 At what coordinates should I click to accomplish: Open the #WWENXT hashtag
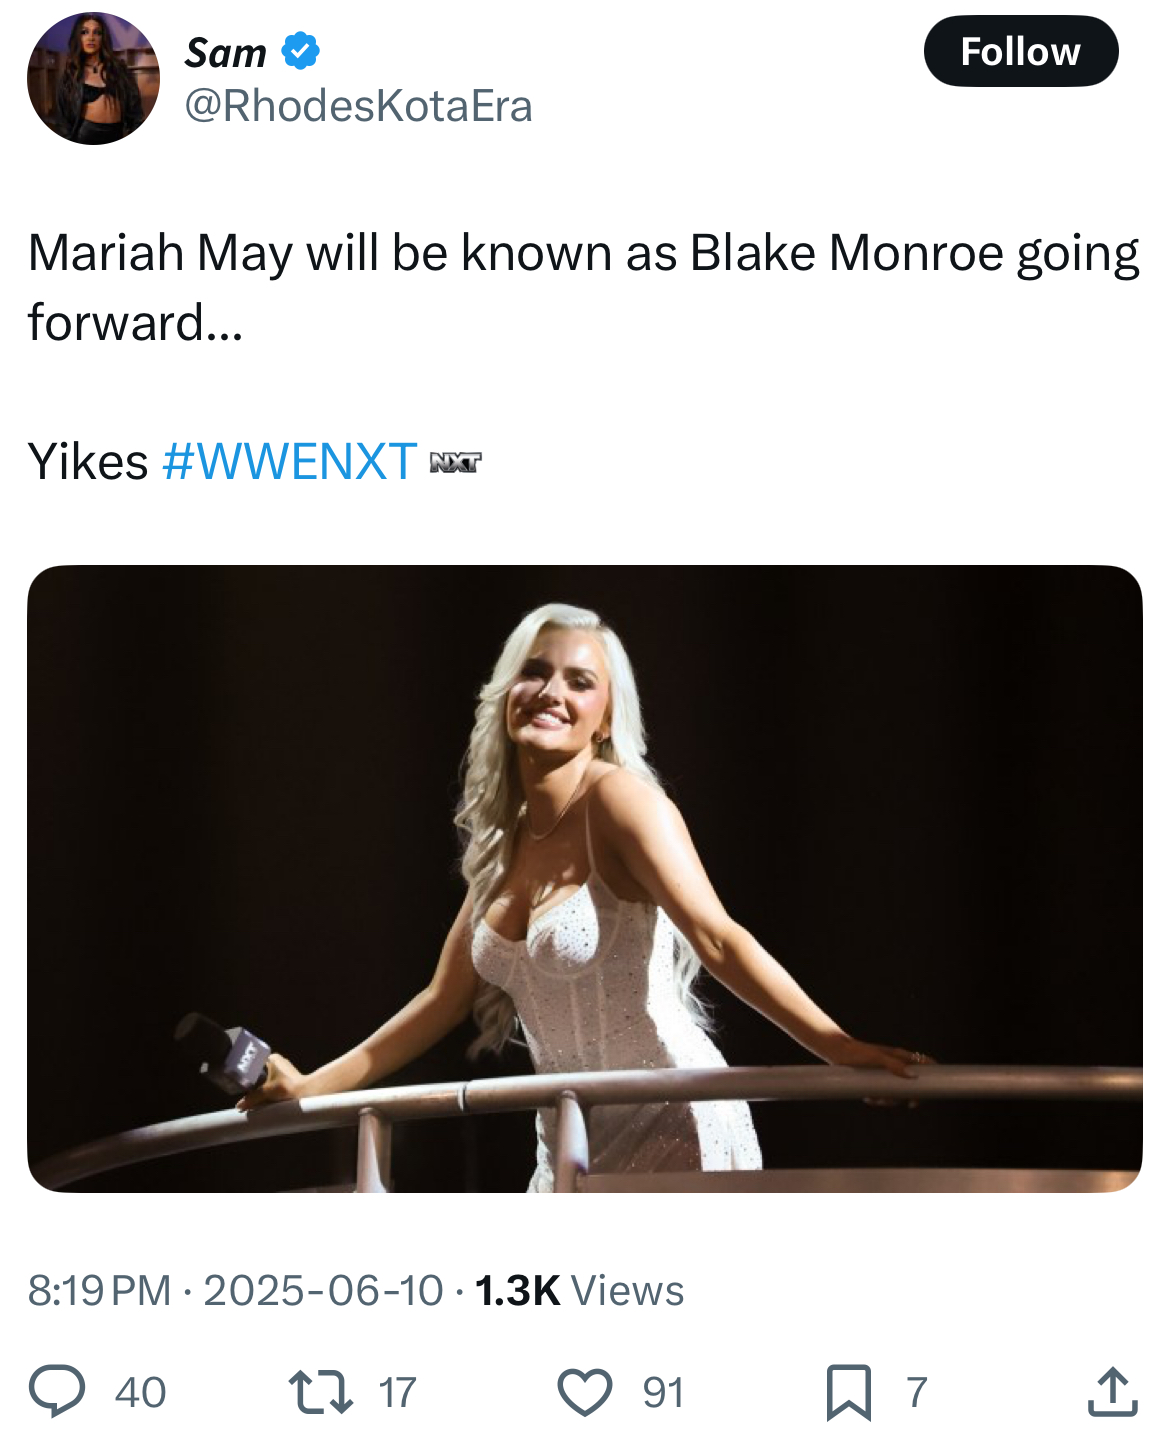click(x=289, y=461)
